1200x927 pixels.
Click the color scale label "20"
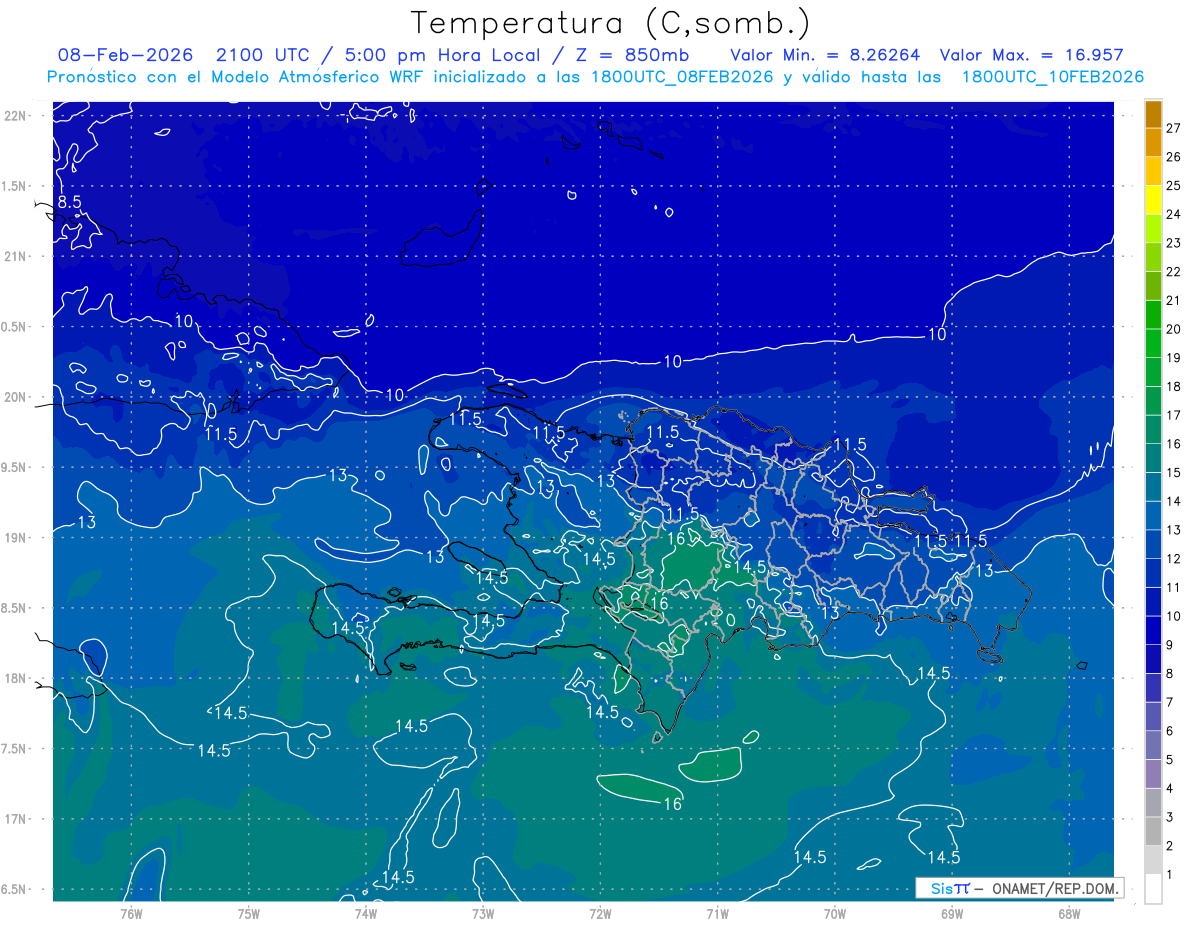(x=1173, y=329)
